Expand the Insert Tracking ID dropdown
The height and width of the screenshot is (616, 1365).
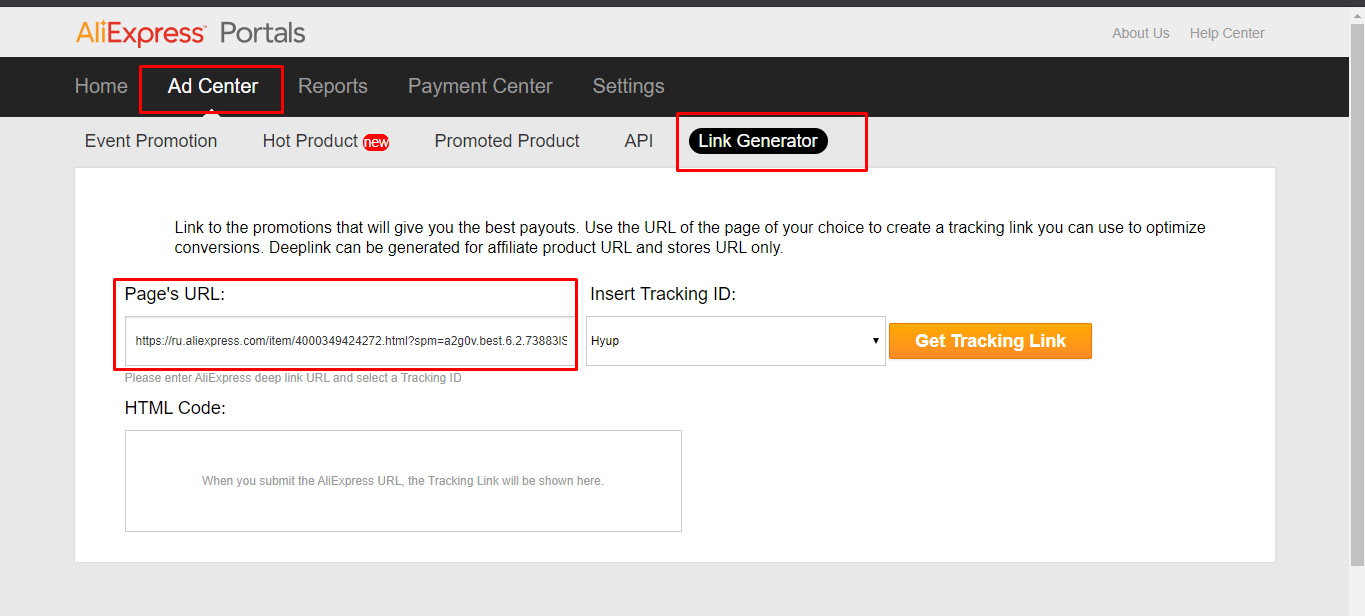pos(735,341)
